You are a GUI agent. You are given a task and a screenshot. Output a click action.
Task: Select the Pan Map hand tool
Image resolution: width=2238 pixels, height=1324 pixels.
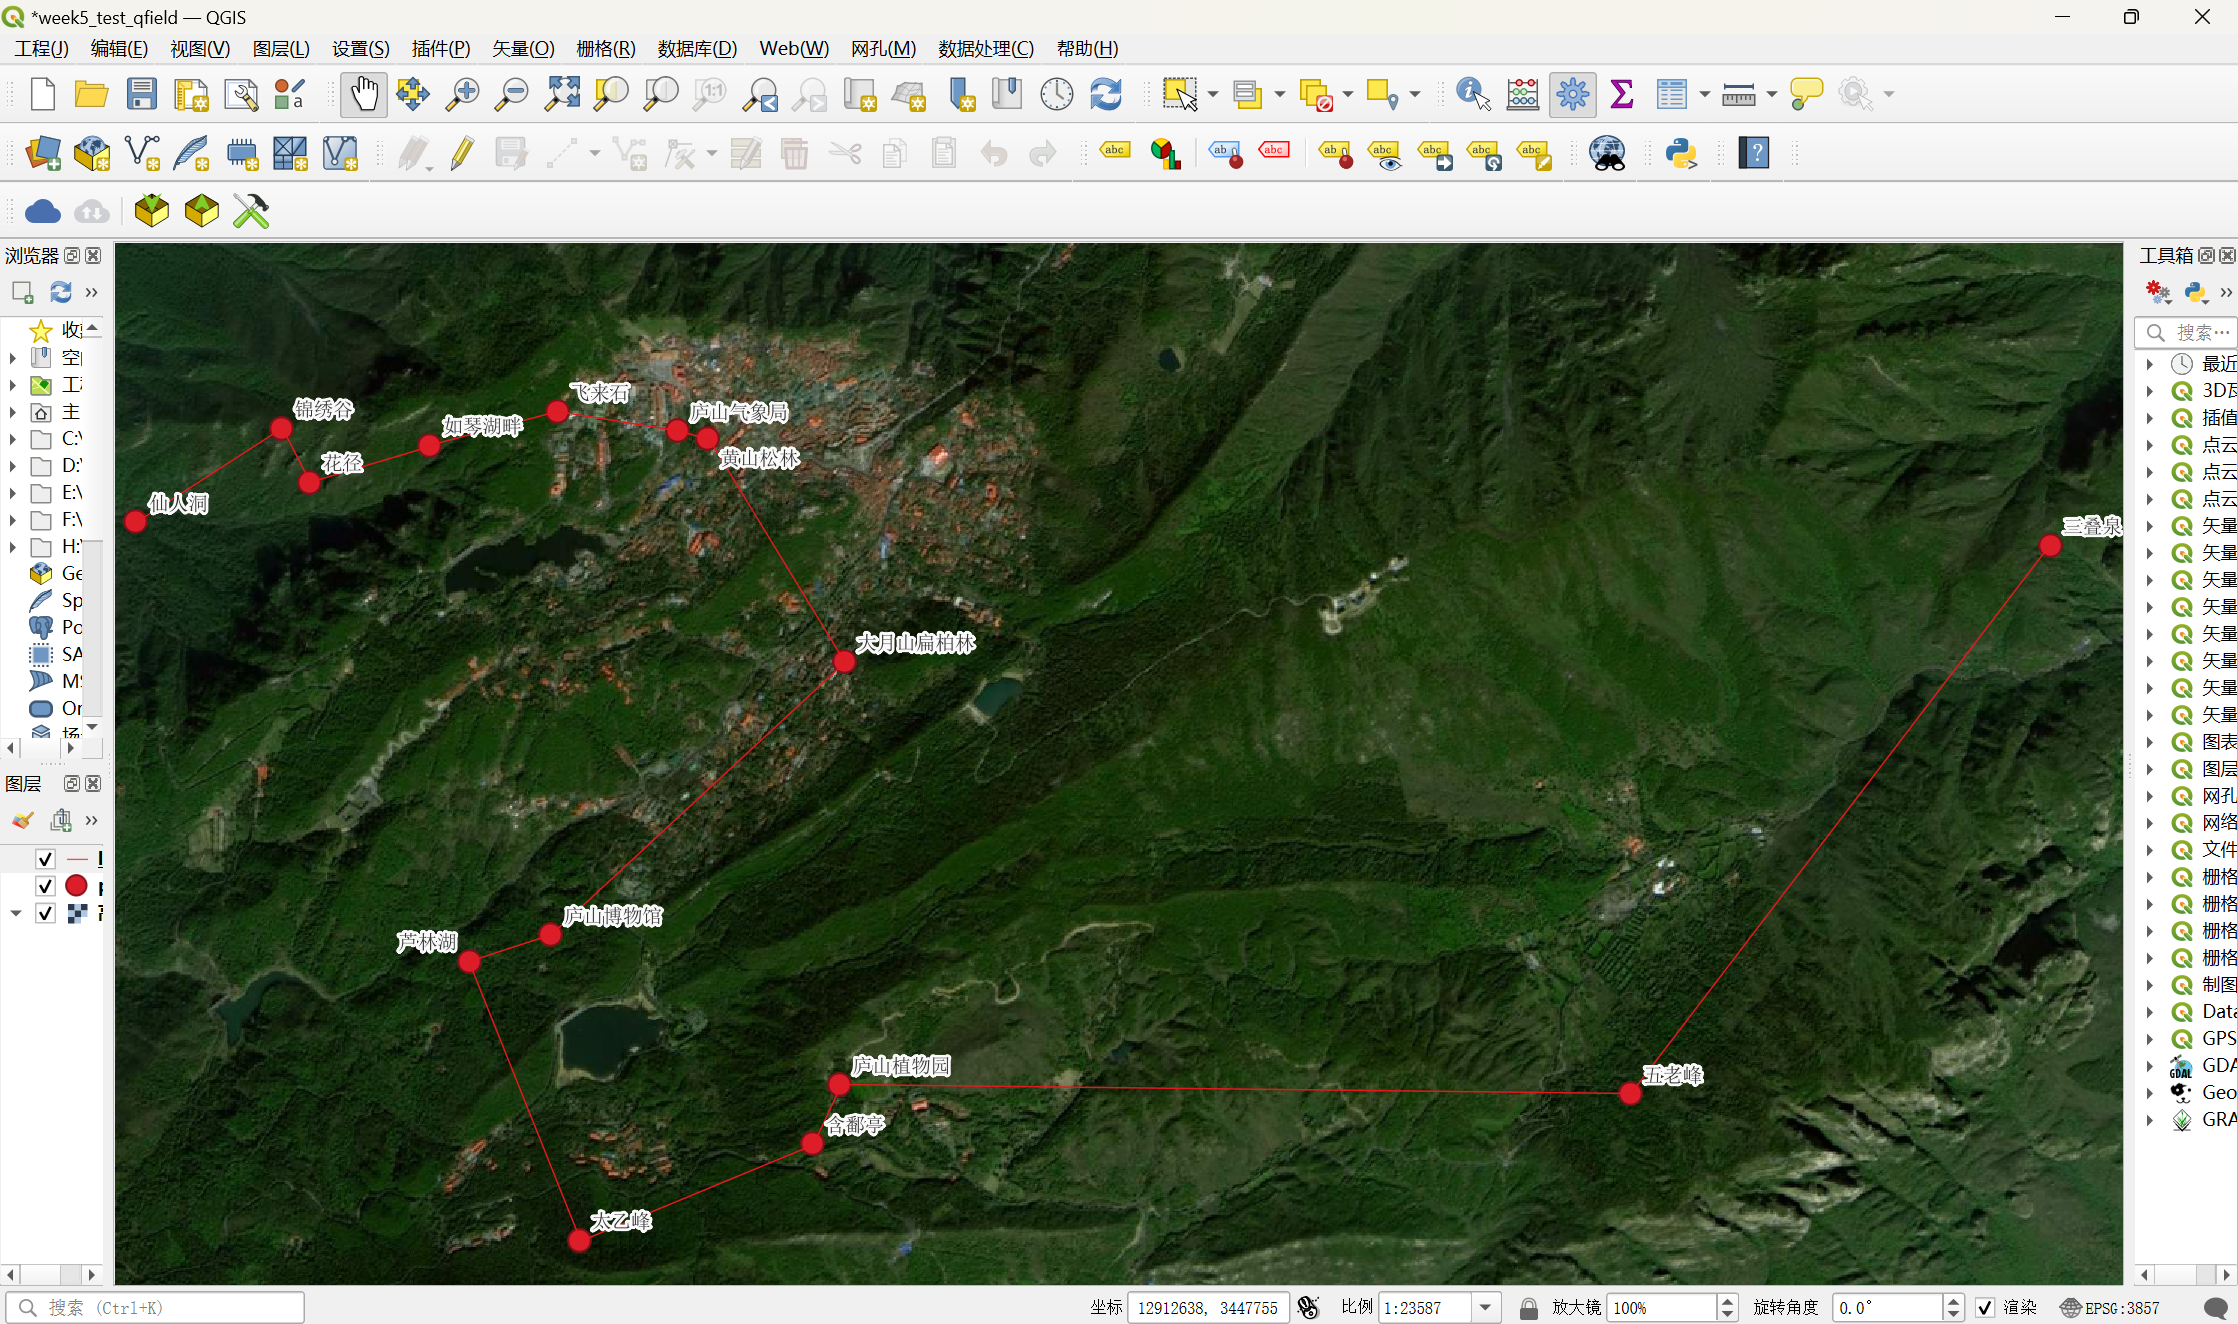point(363,94)
